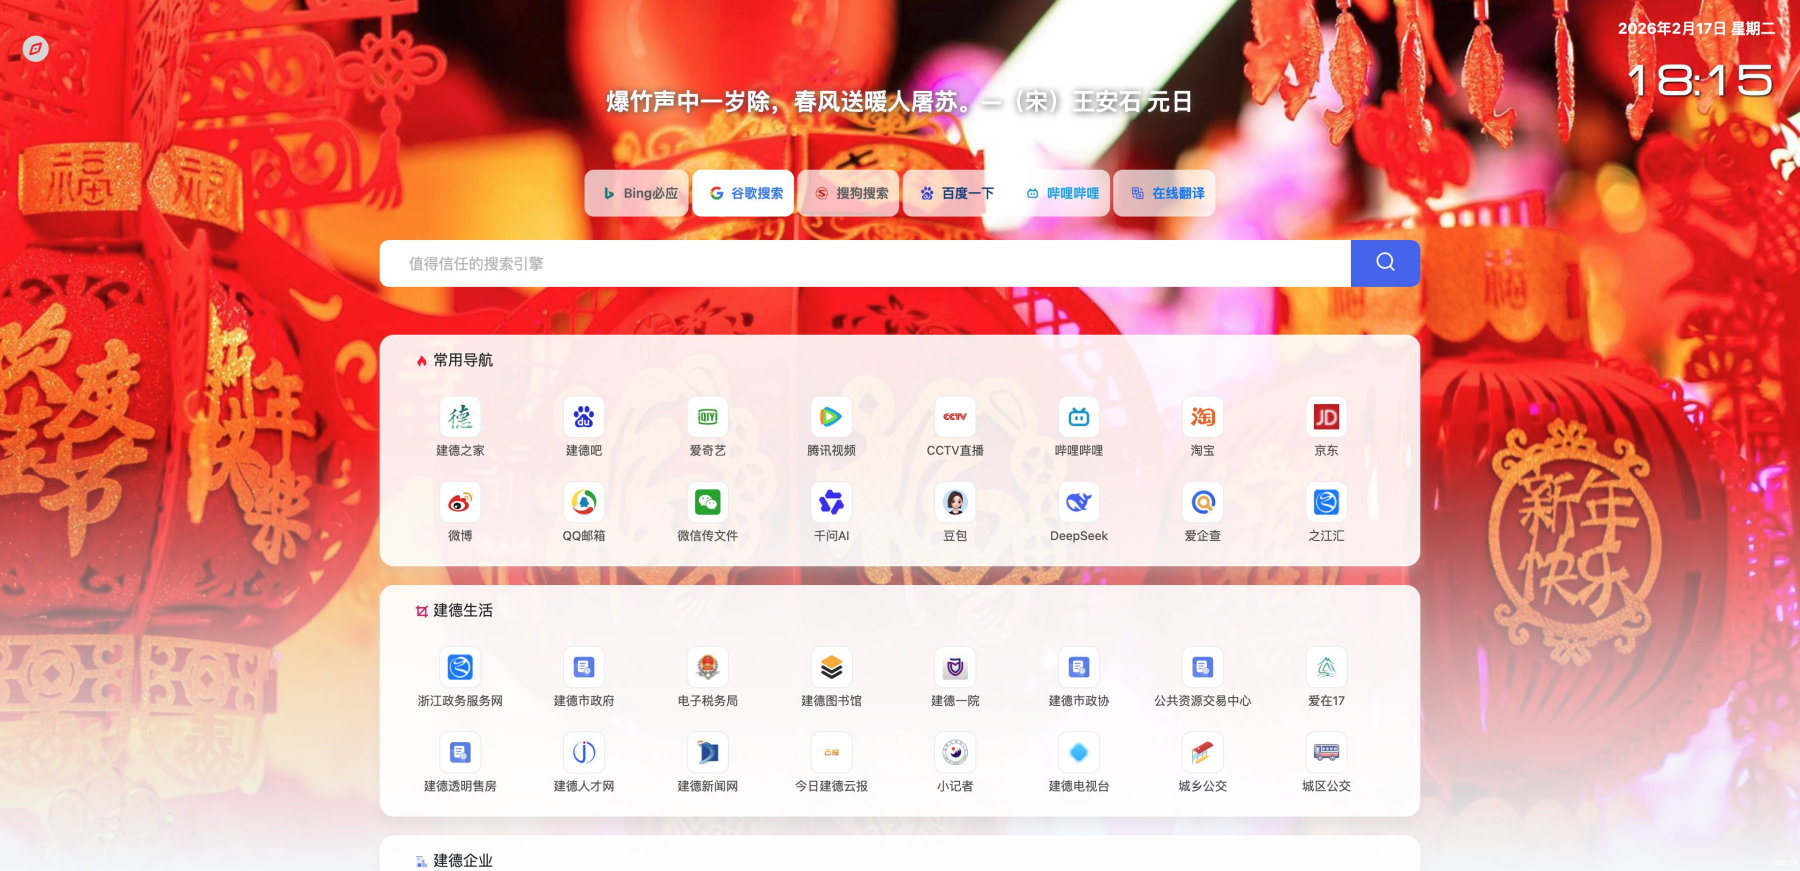Switch to the 搜狗搜索 tab
The height and width of the screenshot is (871, 1800).
click(x=849, y=193)
